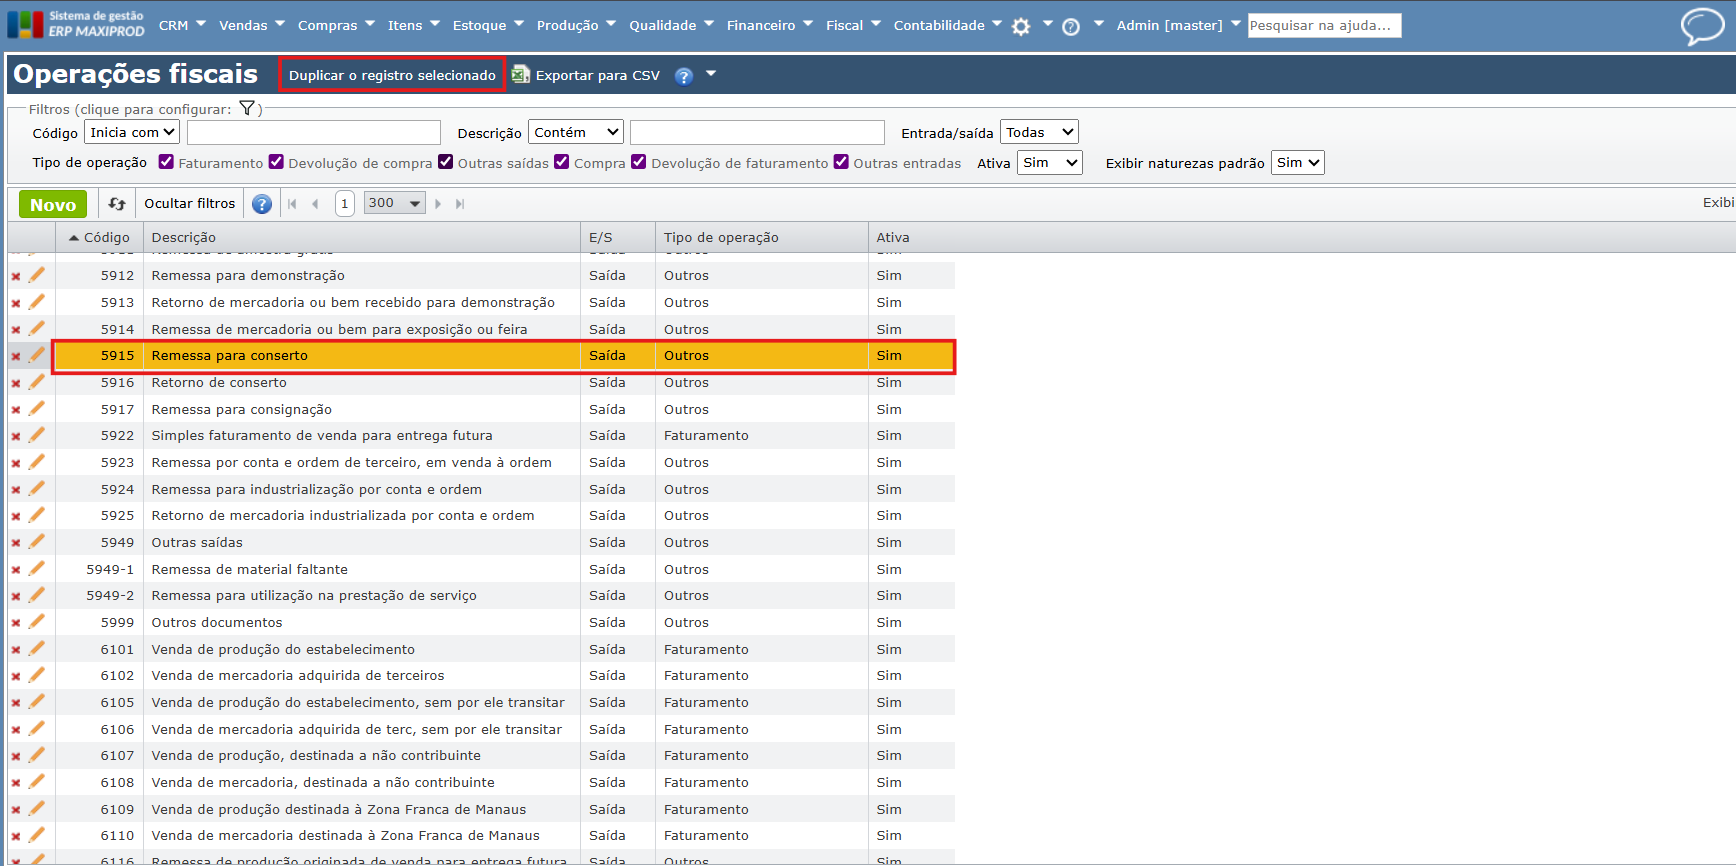Open the Estoque menu
1736x866 pixels.
pos(487,25)
